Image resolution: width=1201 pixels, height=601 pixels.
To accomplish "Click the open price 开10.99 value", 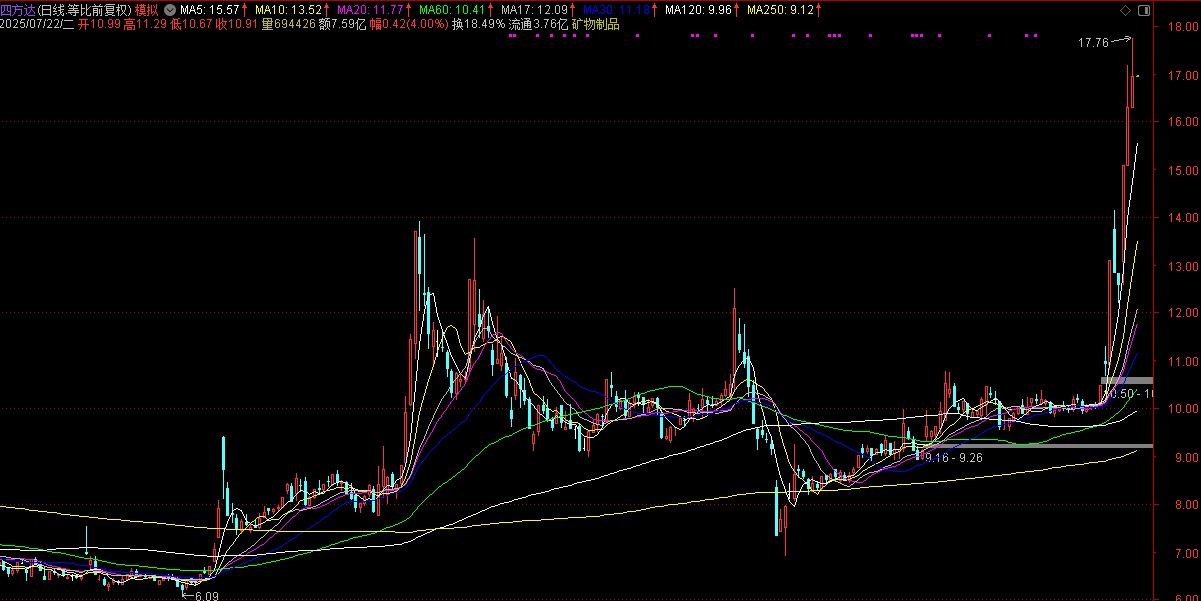I will click(99, 24).
